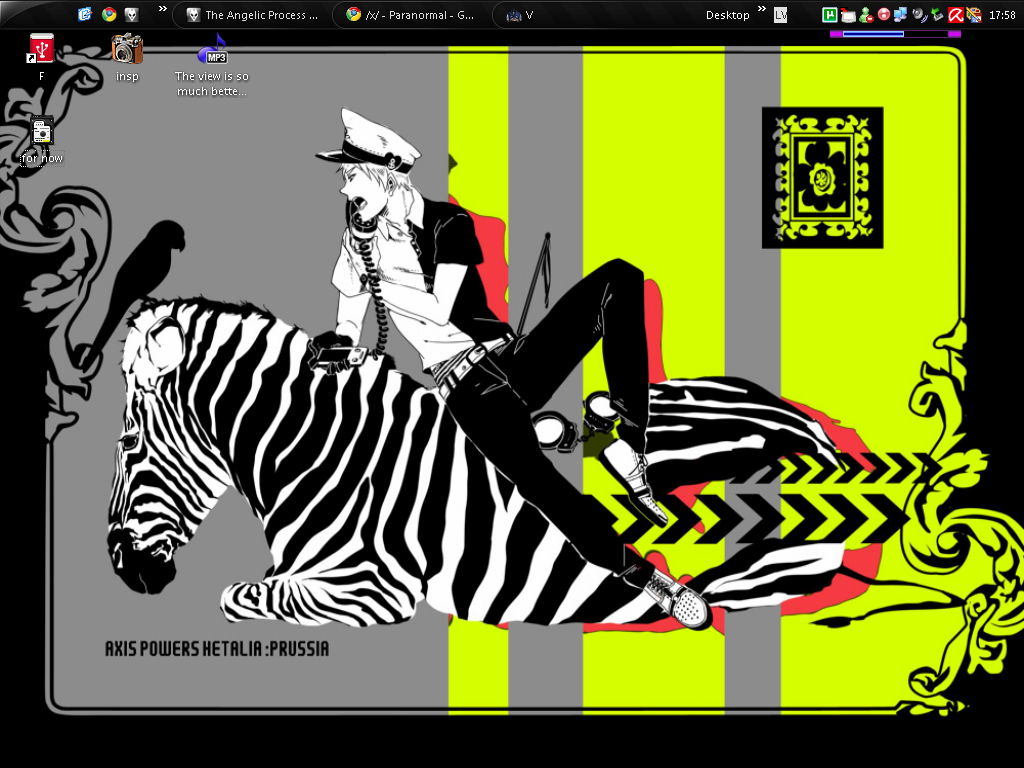Click the blue progress bar under the tray
This screenshot has height=768, width=1024.
pyautogui.click(x=873, y=34)
